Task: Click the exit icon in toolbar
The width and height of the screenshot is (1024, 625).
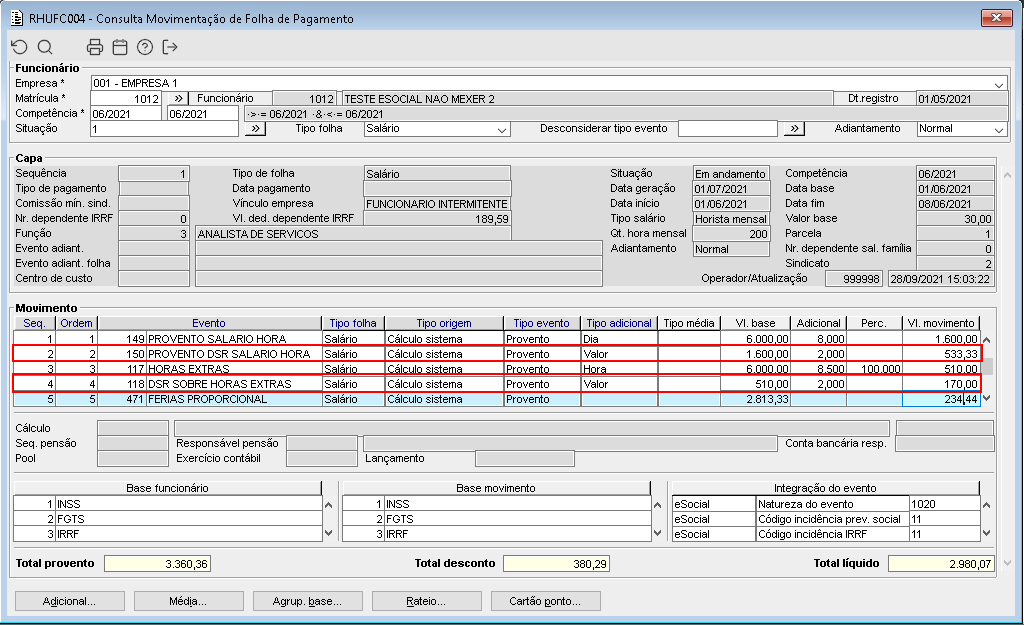Action: pos(170,47)
